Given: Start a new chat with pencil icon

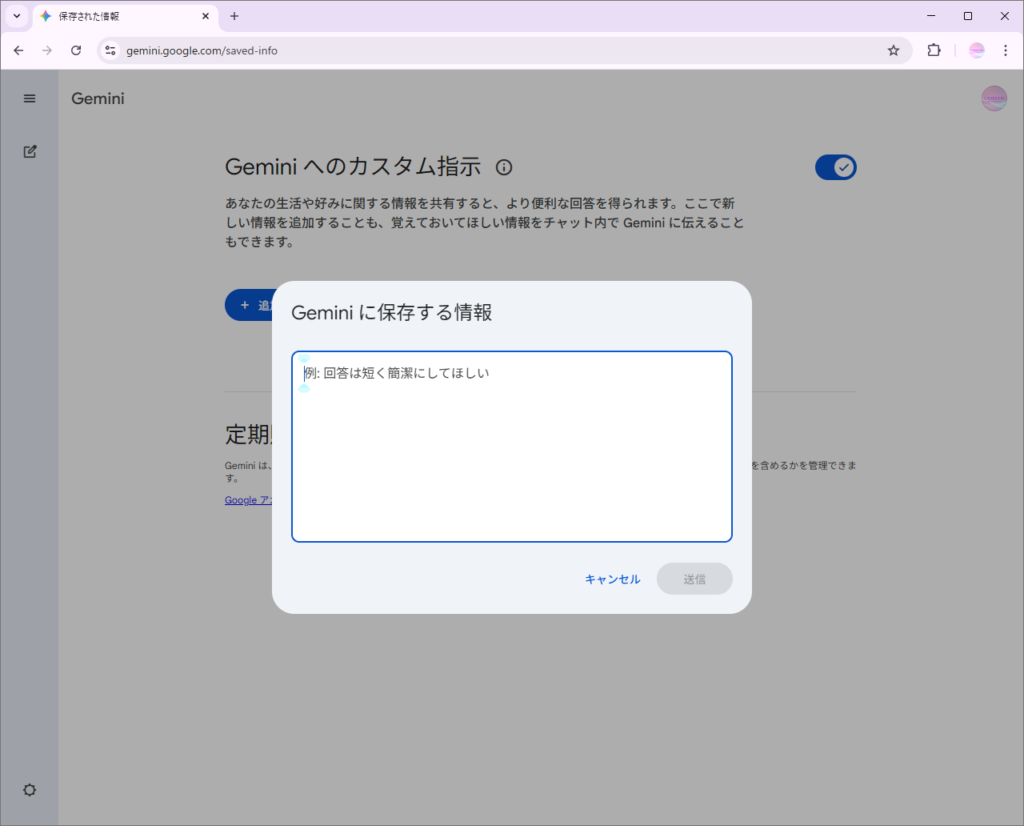Looking at the screenshot, I should (x=29, y=152).
